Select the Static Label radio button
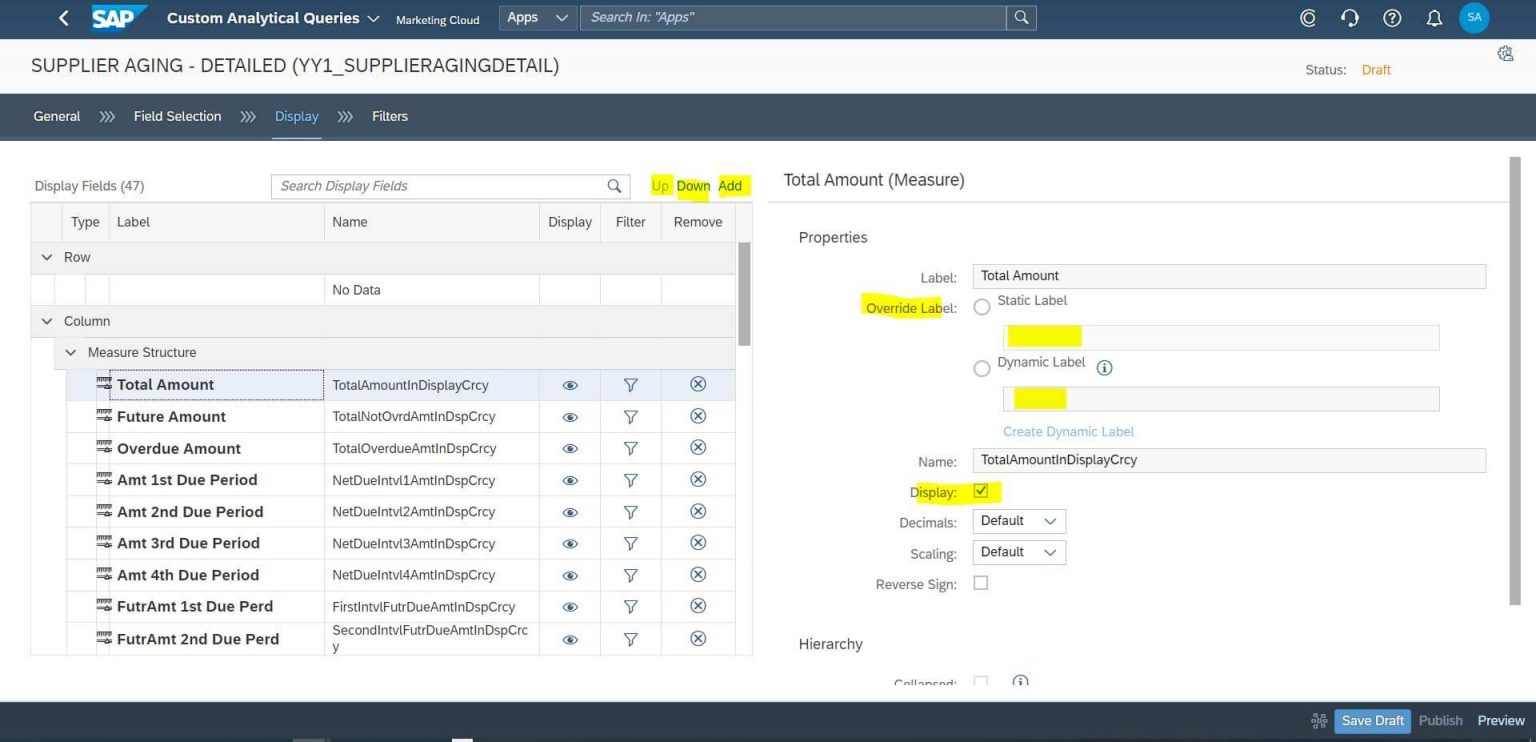Image resolution: width=1536 pixels, height=742 pixels. [x=981, y=306]
